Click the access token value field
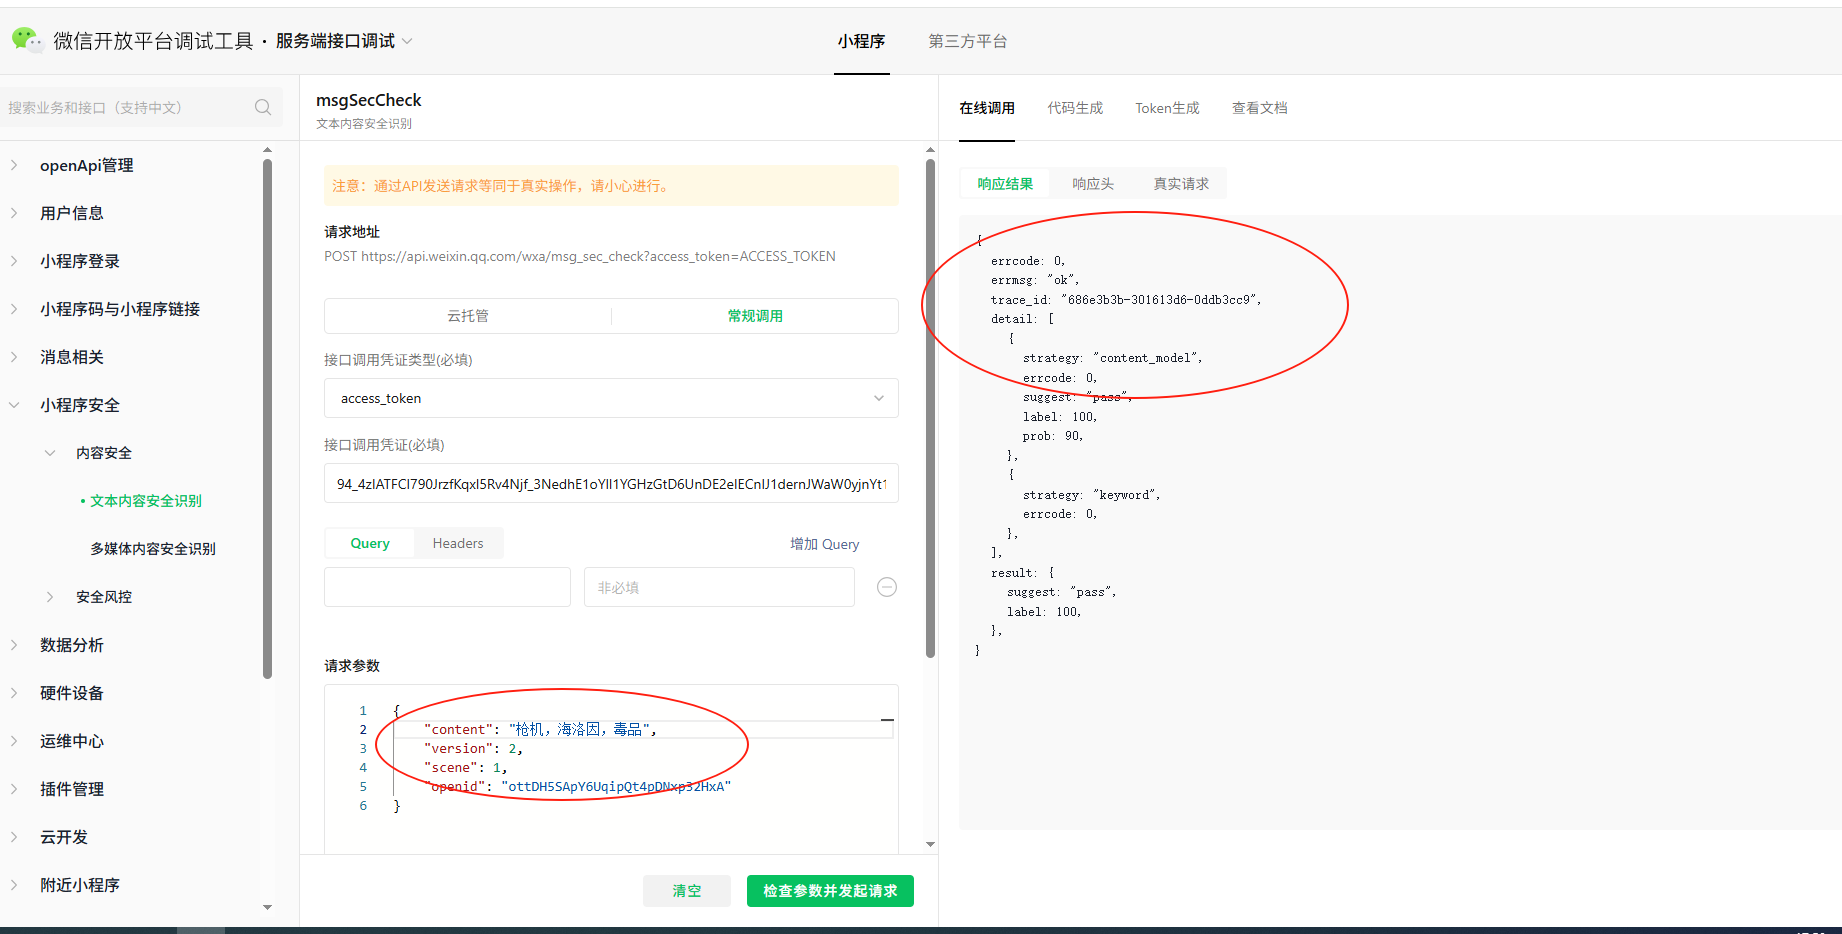 click(x=611, y=483)
